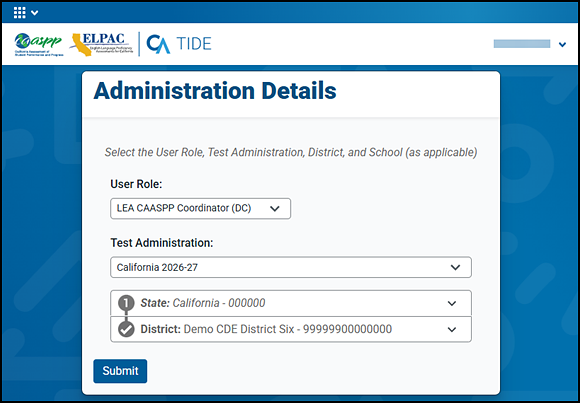Image resolution: width=580 pixels, height=403 pixels.
Task: Expand the State California row
Action: tap(291, 303)
